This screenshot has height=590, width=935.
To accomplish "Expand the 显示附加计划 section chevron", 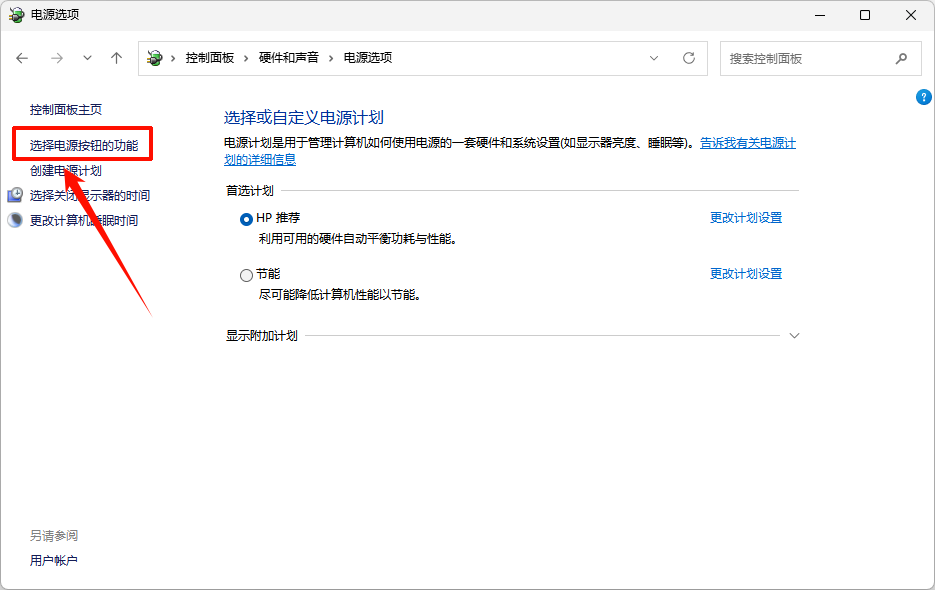I will pyautogui.click(x=794, y=336).
